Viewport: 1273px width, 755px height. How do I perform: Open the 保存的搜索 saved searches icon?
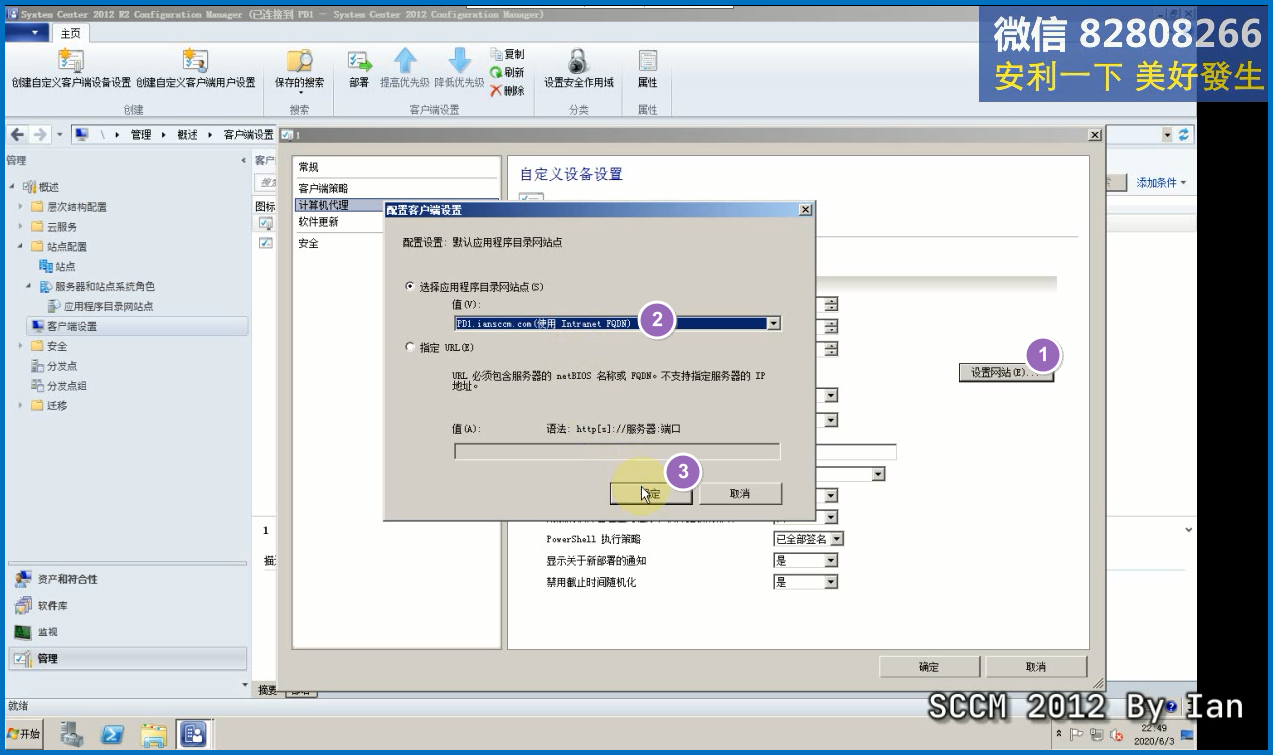300,61
